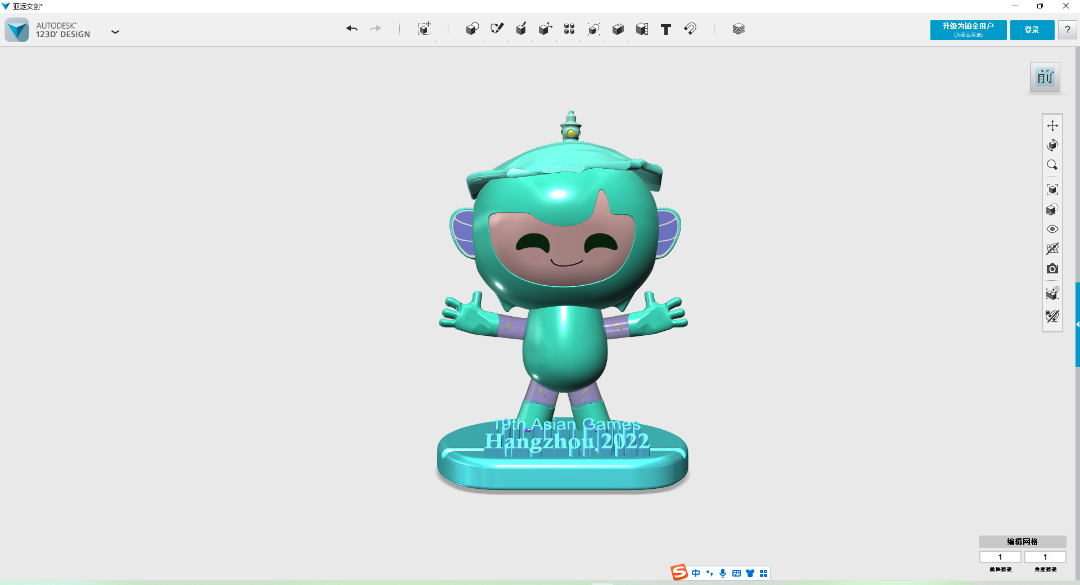Click the Autodesk 123D Design logo

(x=17, y=30)
